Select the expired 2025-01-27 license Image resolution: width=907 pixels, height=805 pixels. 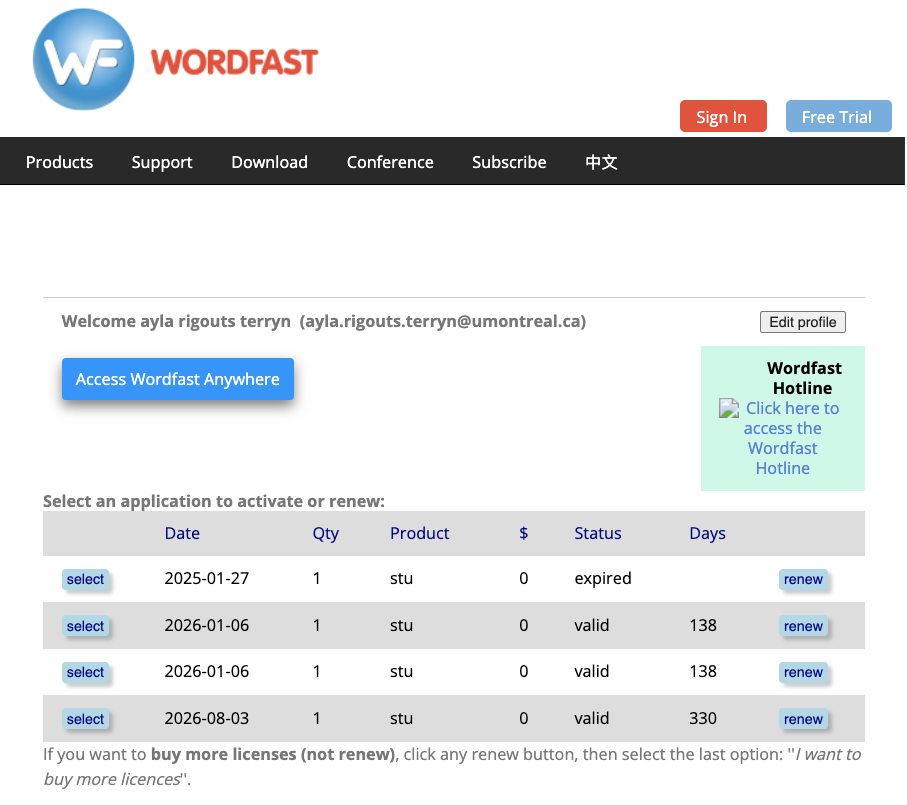[85, 579]
